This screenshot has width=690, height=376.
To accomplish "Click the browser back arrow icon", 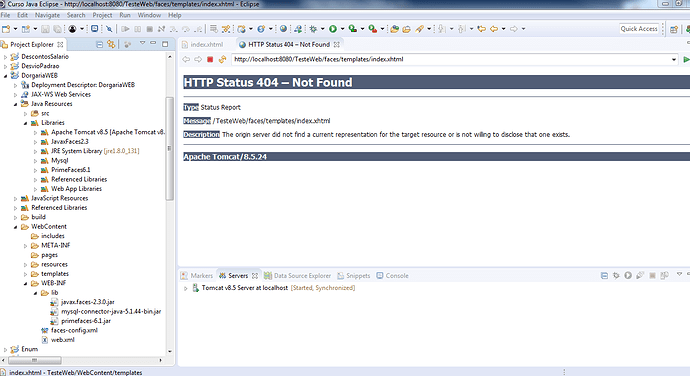I will (186, 59).
